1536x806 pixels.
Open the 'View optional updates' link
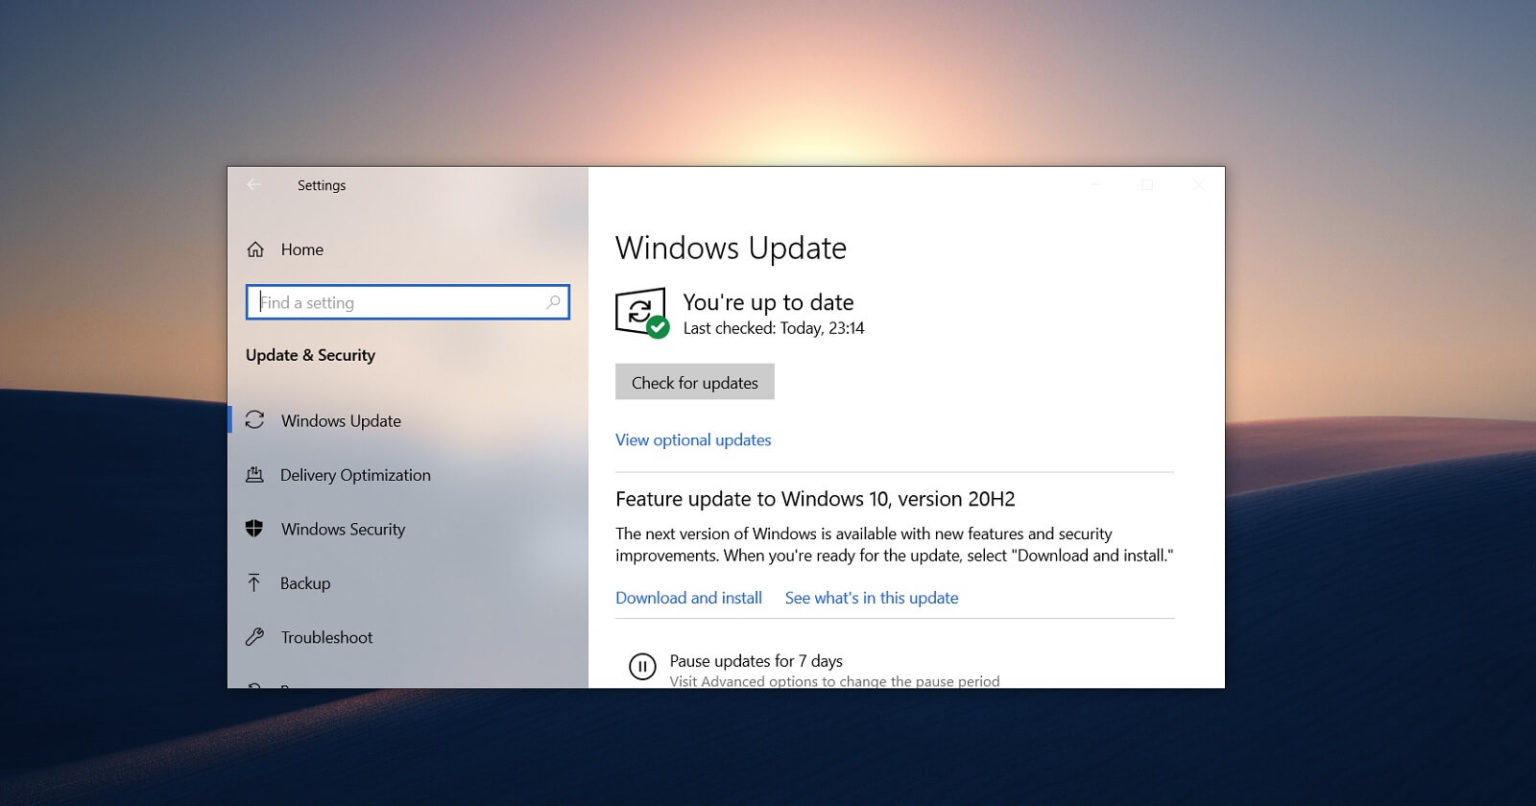click(693, 440)
